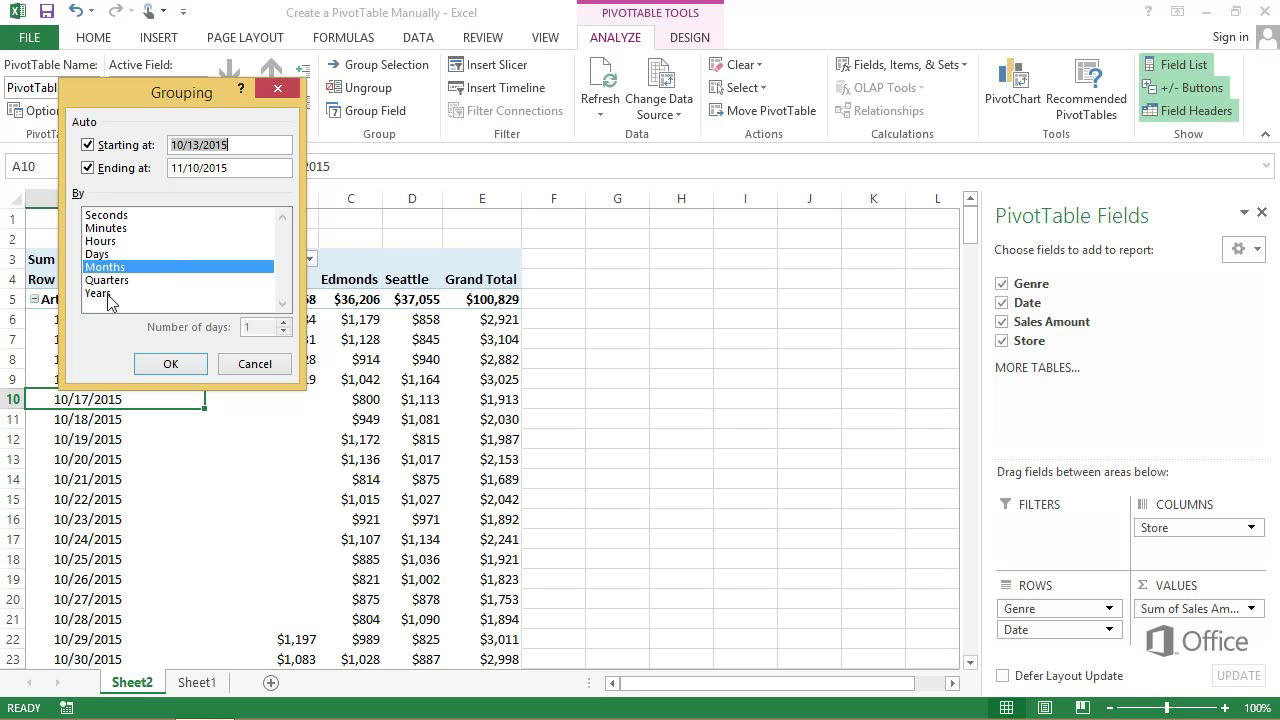Switch to the DESIGN ribbon tab
1280x720 pixels.
(689, 37)
